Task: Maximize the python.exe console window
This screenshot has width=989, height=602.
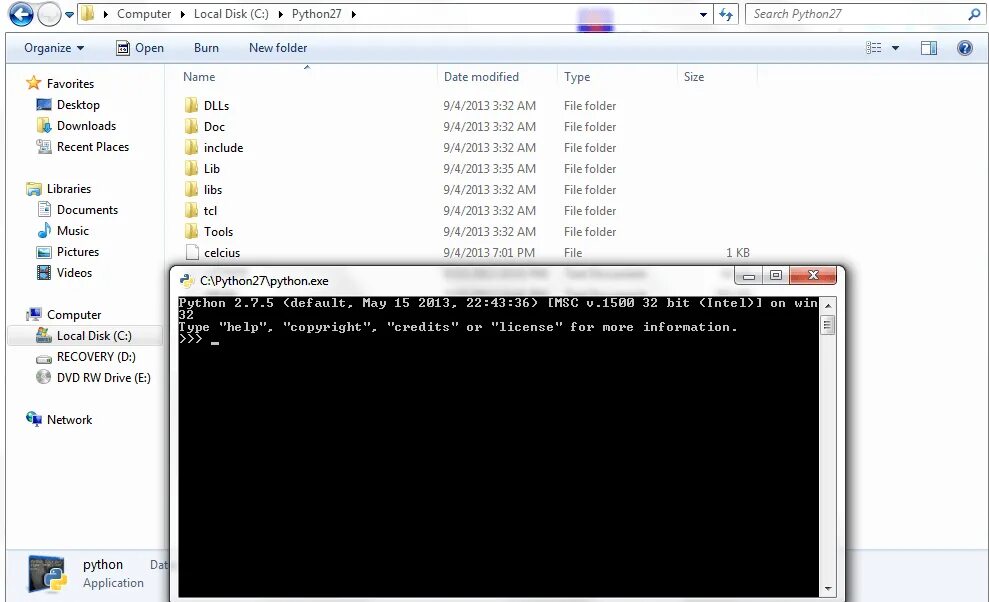Action: [776, 275]
